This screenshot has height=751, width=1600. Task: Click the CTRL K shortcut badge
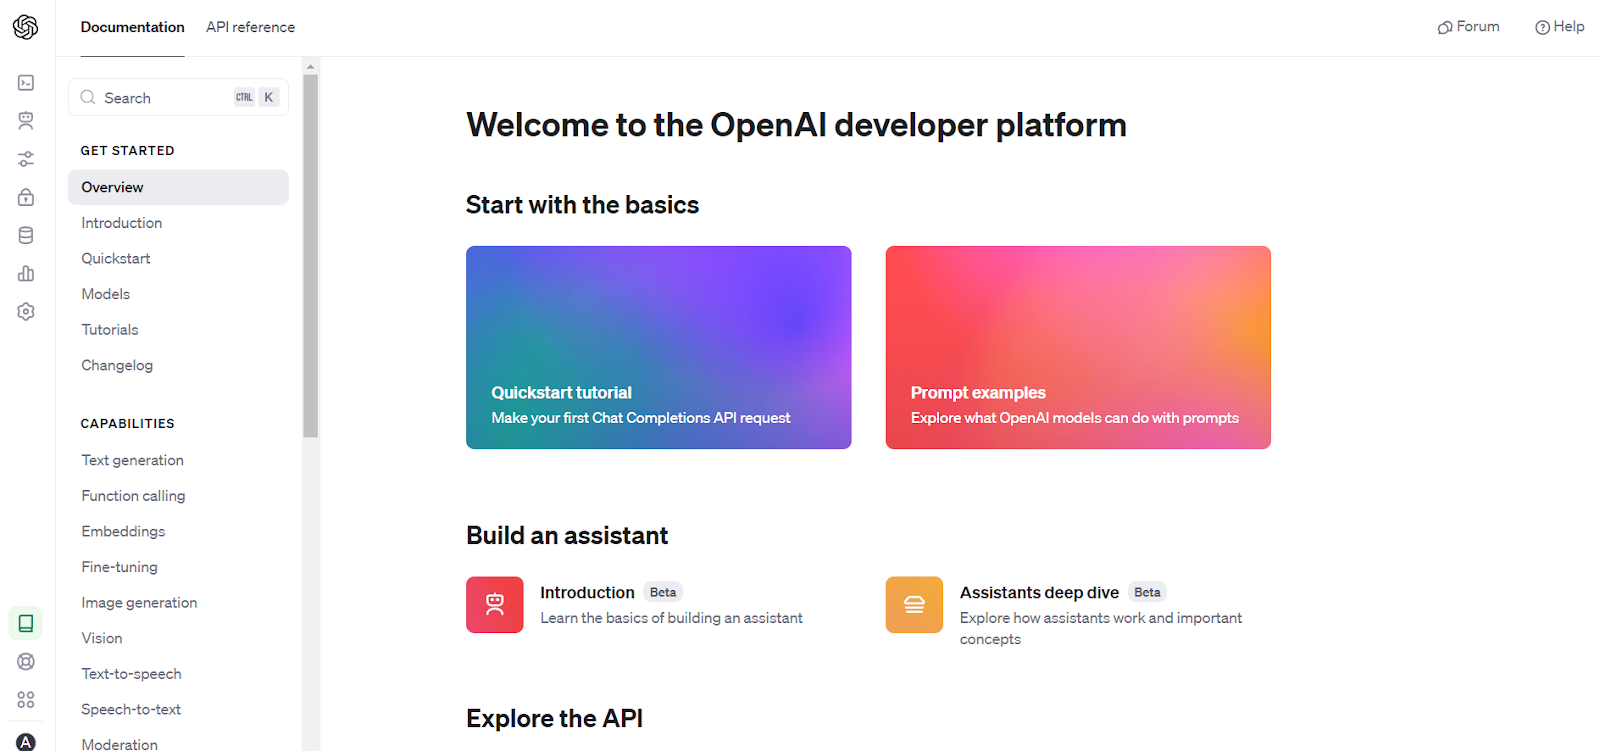point(256,97)
